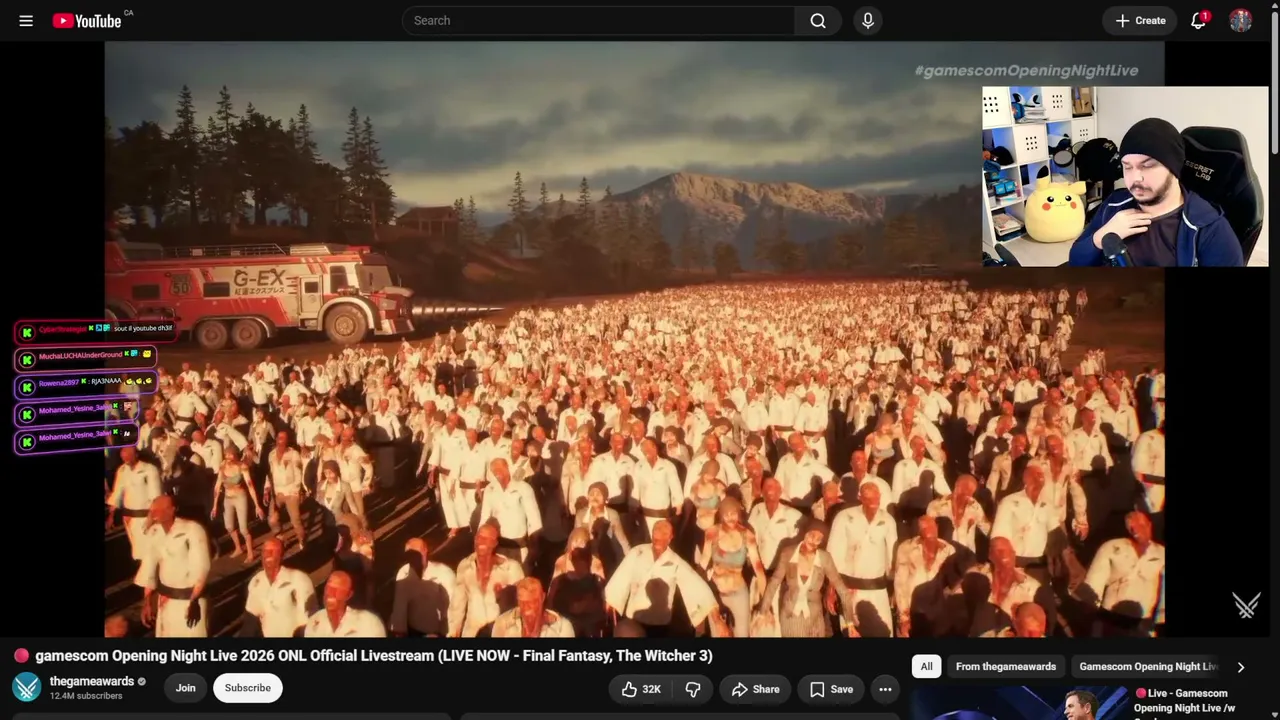Open the account avatar menu
The image size is (1280, 720).
pos(1241,20)
